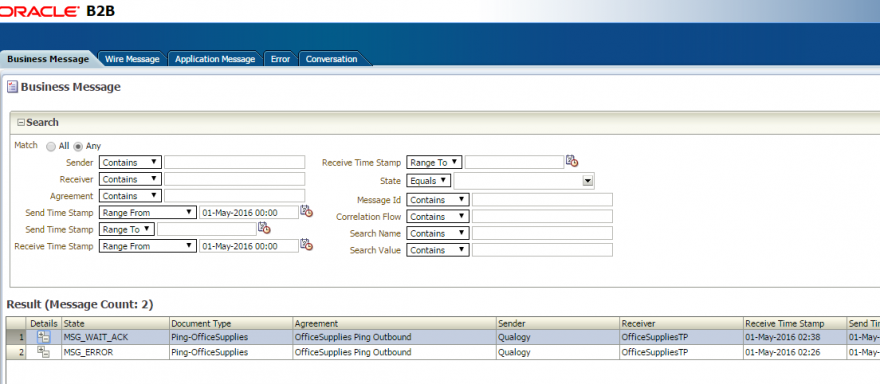Viewport: 880px width, 384px height.
Task: Switch to the Wire Message tab
Action: [132, 59]
